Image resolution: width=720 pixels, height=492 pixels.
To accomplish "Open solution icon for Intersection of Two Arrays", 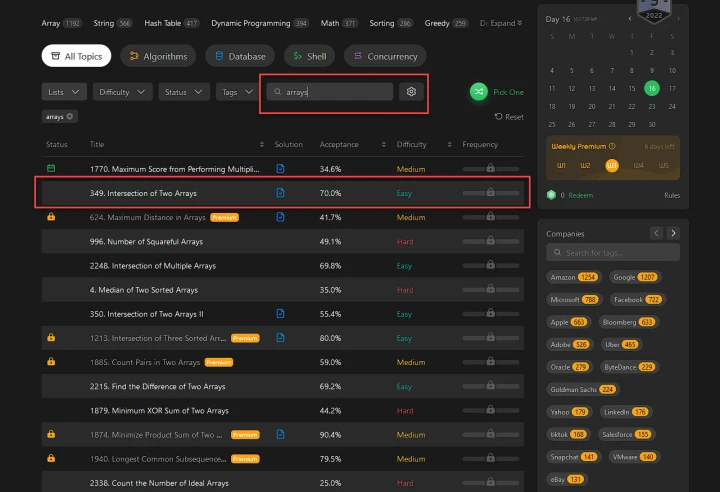I will (280, 193).
